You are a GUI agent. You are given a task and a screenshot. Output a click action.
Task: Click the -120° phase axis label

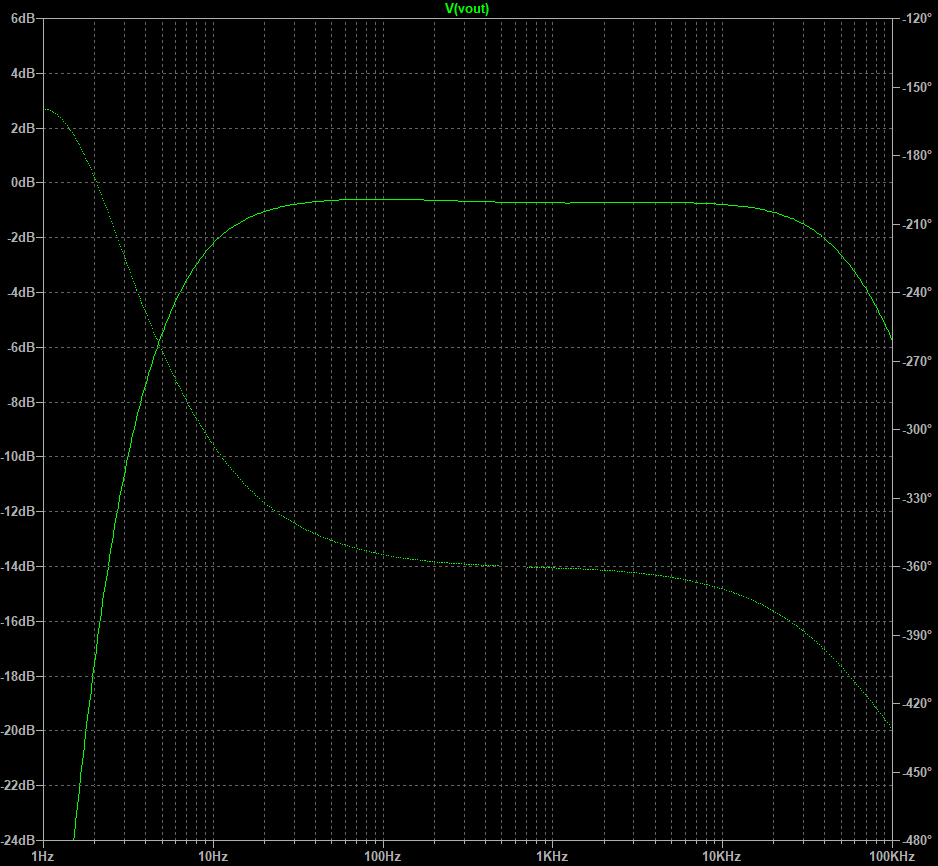[915, 19]
